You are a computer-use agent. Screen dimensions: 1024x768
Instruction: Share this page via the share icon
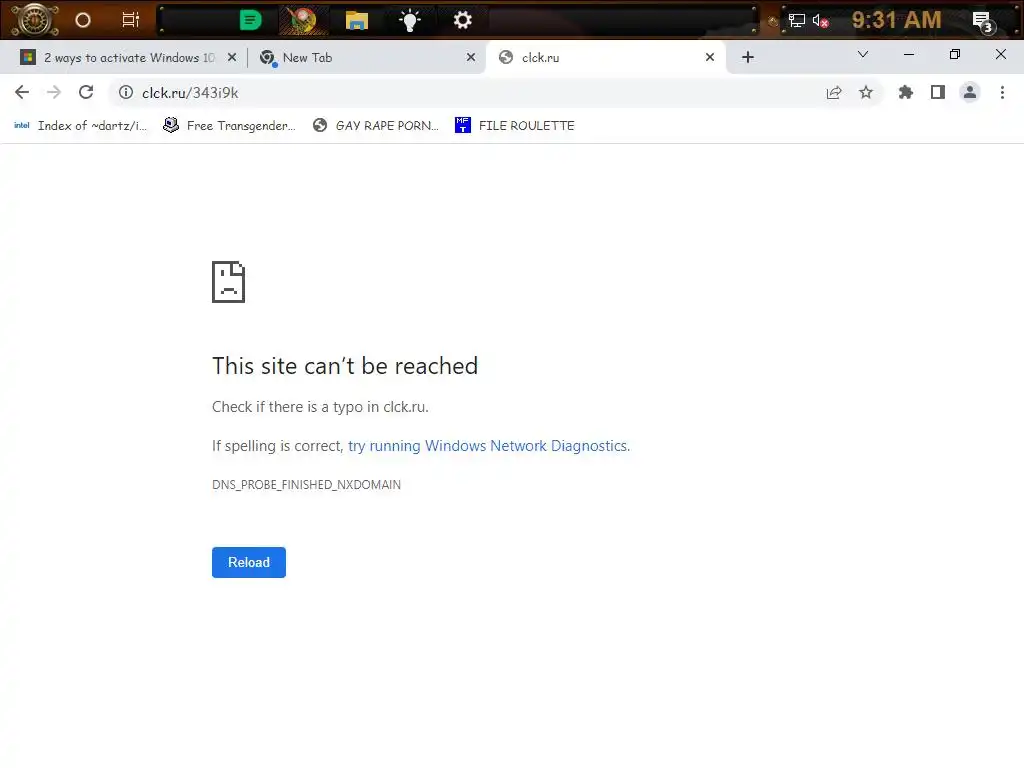pos(834,93)
